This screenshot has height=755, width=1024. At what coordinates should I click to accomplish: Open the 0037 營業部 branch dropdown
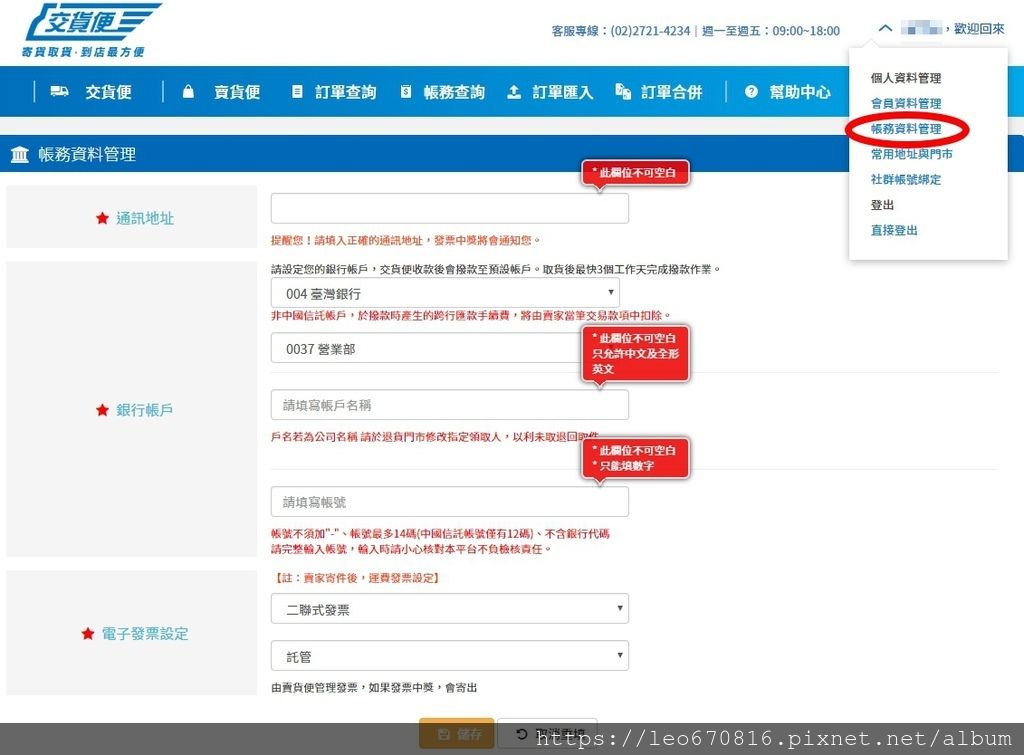[426, 348]
